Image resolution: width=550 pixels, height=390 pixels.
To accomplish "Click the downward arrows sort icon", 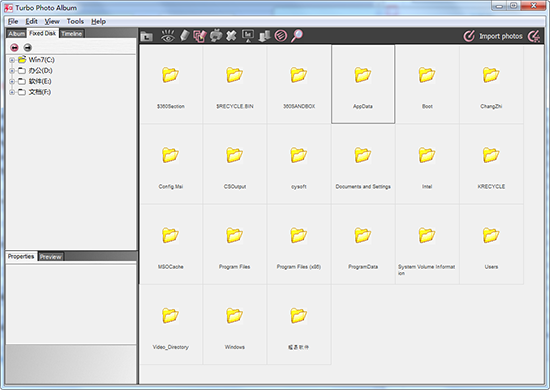I will coord(264,36).
